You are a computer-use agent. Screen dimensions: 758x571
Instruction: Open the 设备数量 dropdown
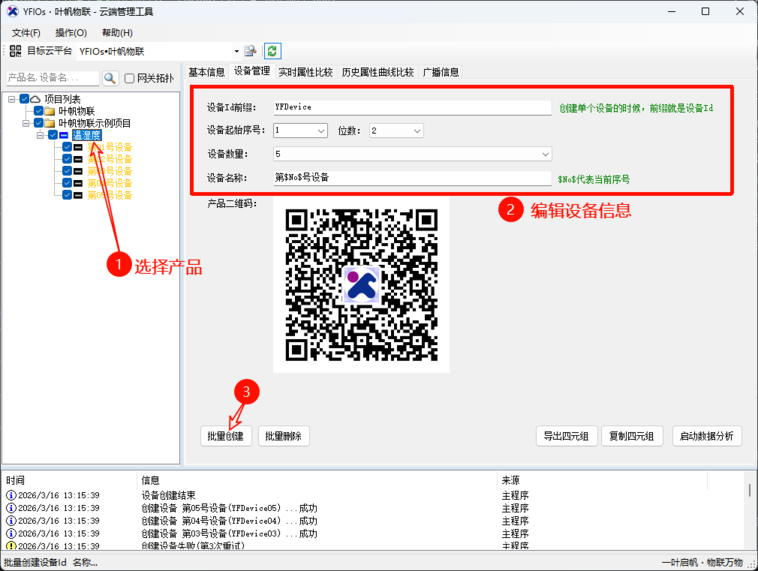tap(545, 154)
